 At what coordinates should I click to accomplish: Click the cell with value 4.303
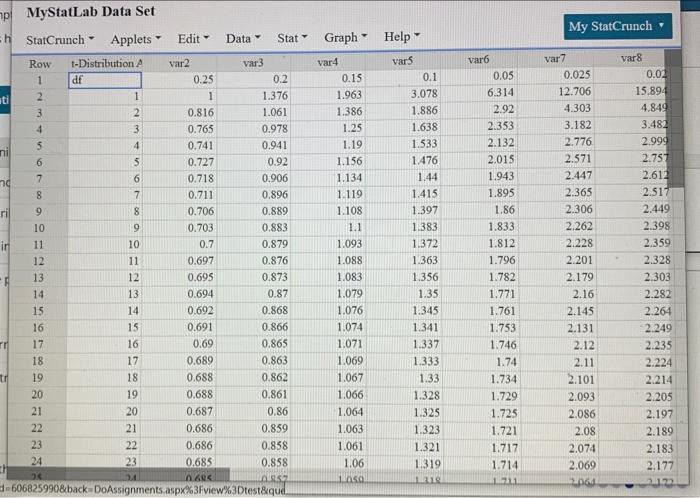[x=555, y=108]
